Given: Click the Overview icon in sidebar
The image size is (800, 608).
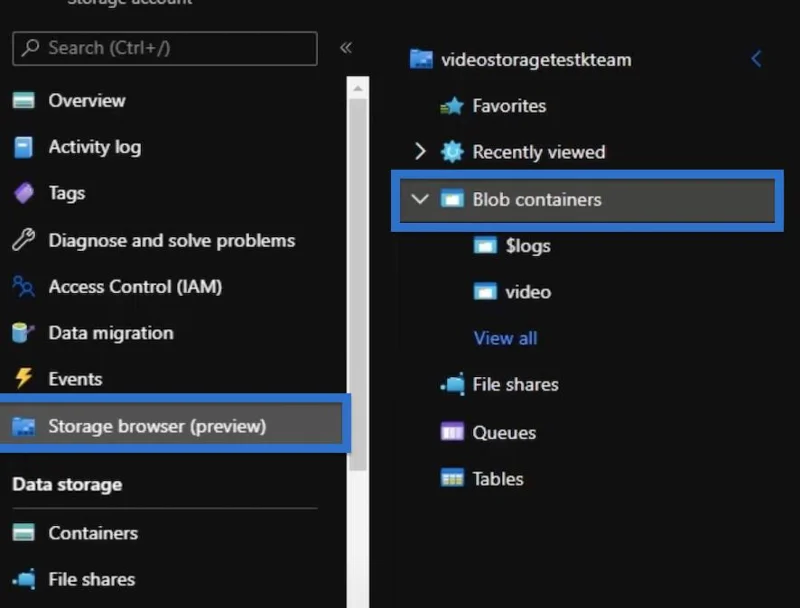Looking at the screenshot, I should (23, 100).
